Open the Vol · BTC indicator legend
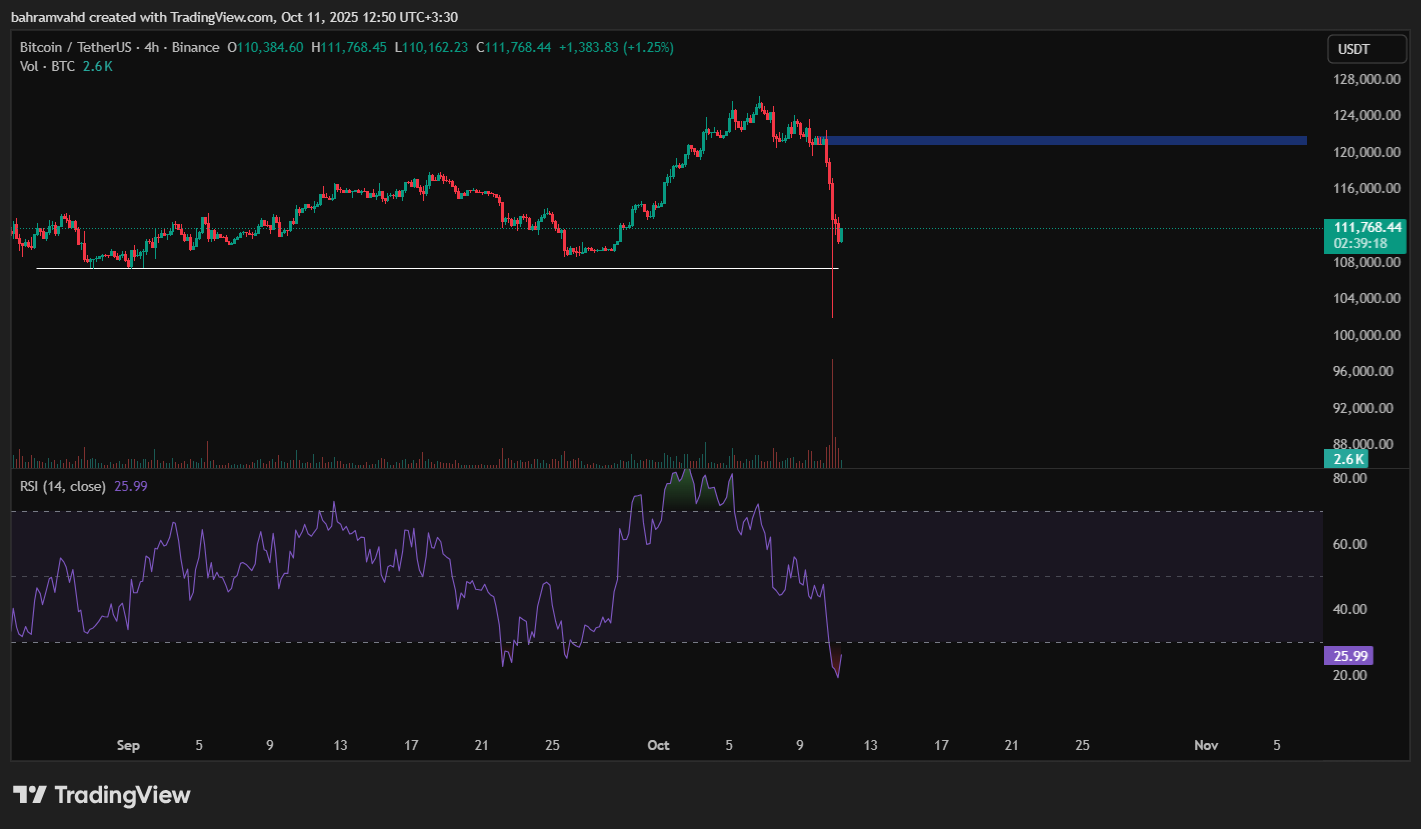 48,66
